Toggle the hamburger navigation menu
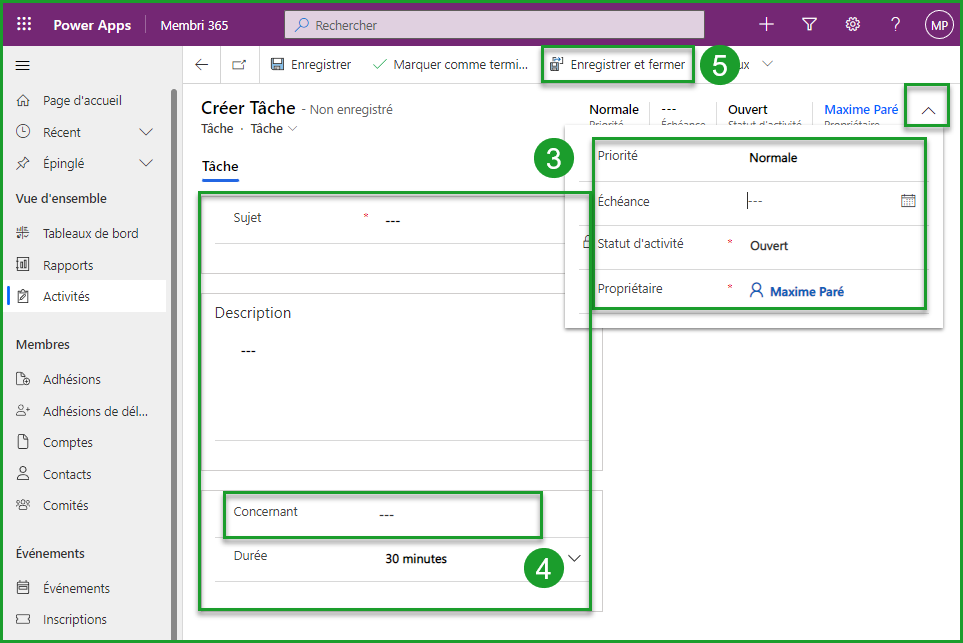Image resolution: width=963 pixels, height=643 pixels. (x=23, y=65)
